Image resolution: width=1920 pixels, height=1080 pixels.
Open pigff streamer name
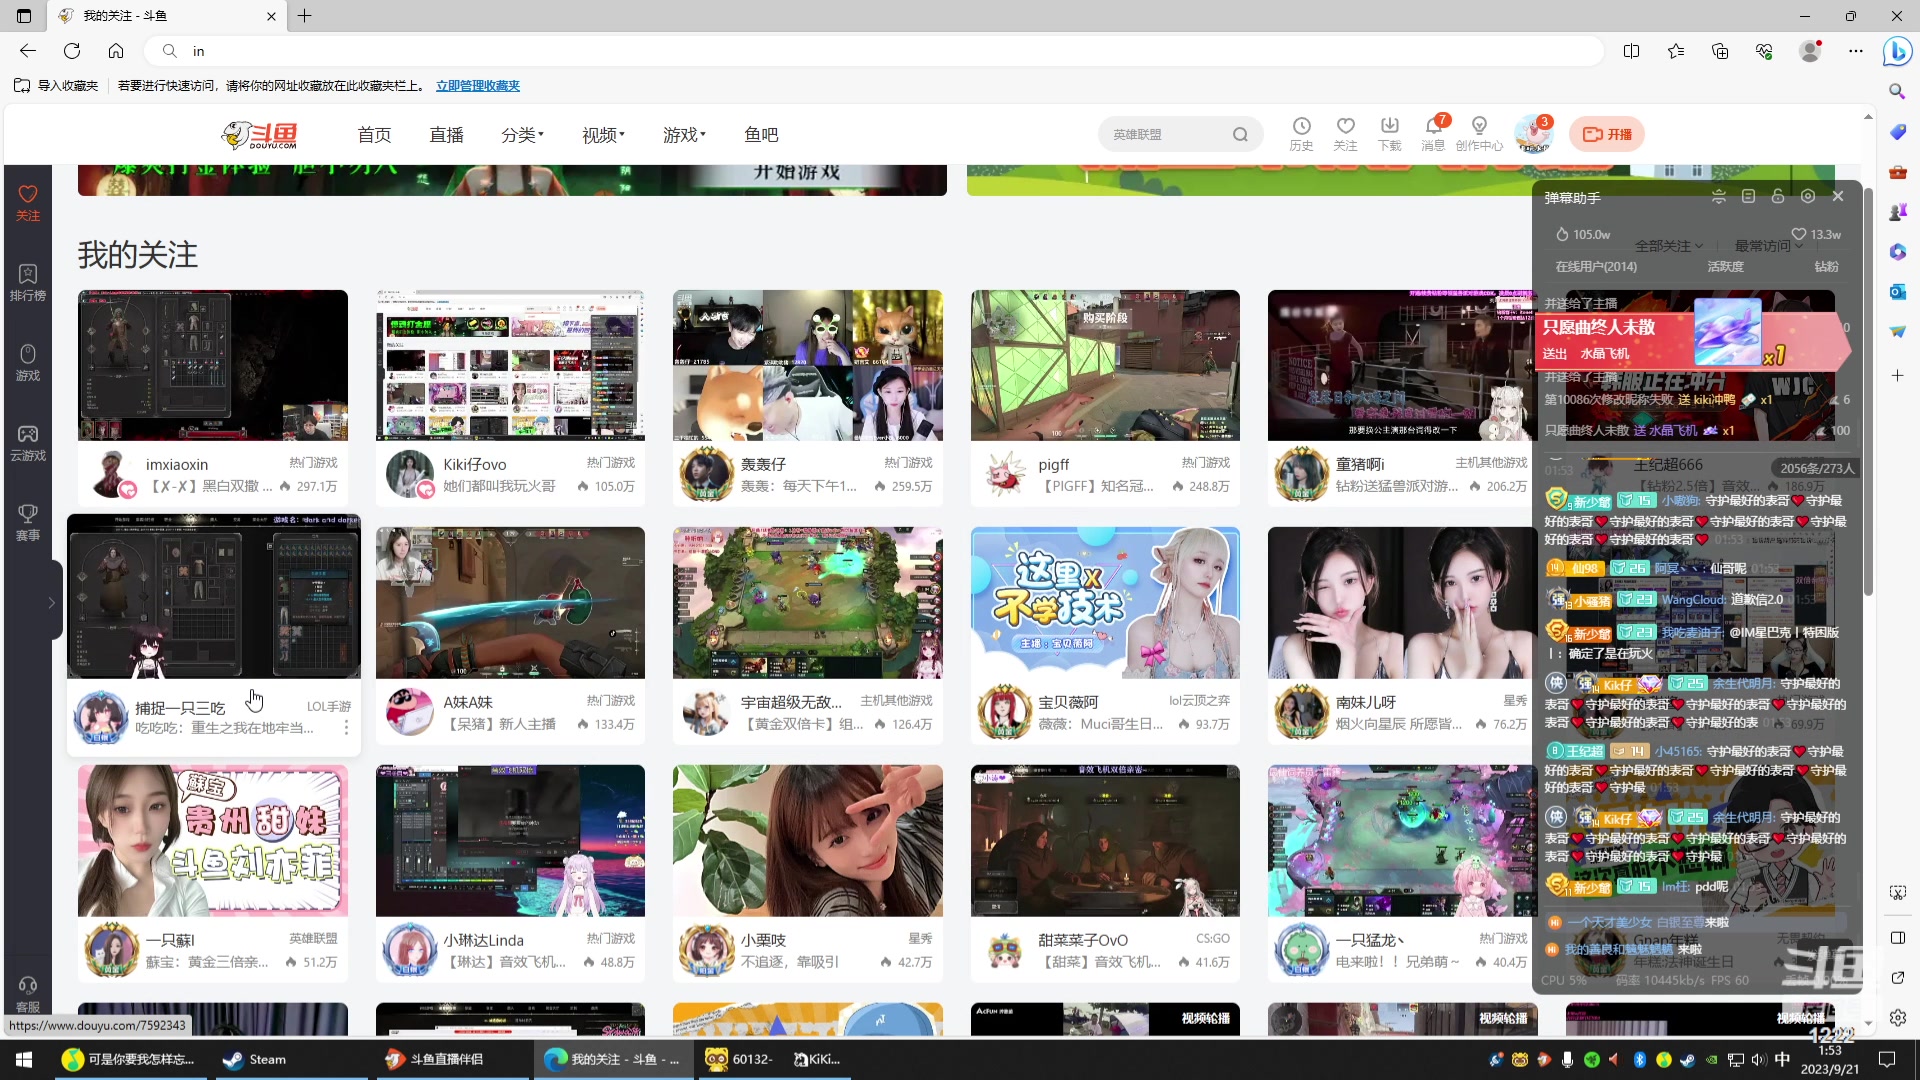[1054, 465]
